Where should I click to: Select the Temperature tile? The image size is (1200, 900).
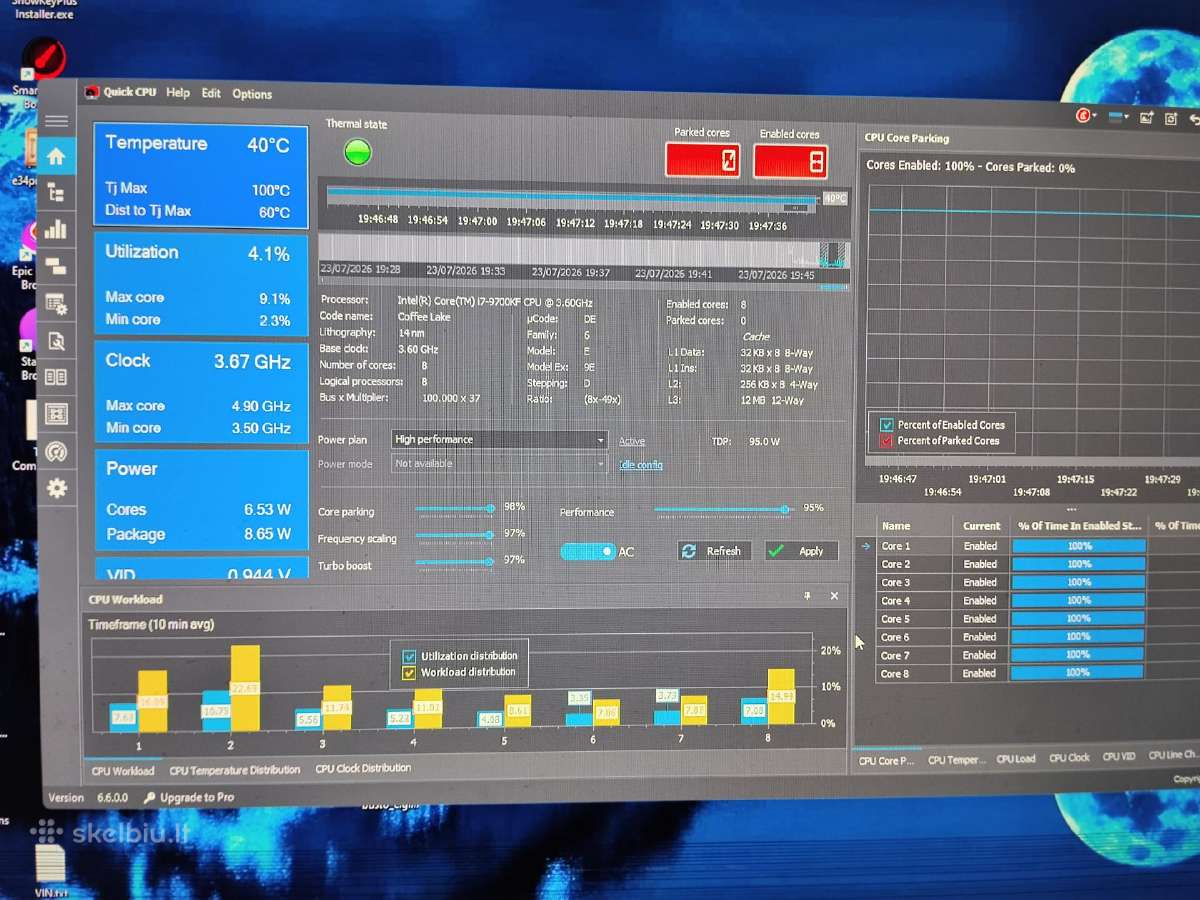[x=201, y=175]
